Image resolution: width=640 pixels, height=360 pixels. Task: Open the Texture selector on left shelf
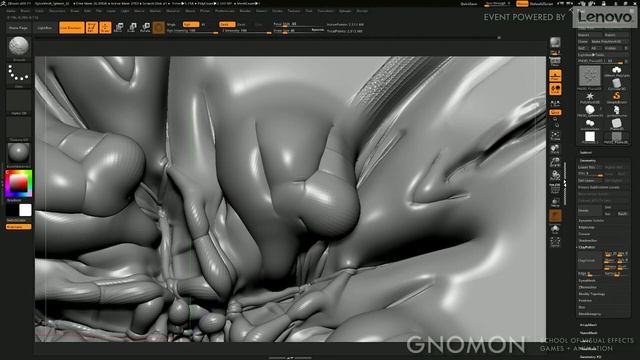pos(18,127)
